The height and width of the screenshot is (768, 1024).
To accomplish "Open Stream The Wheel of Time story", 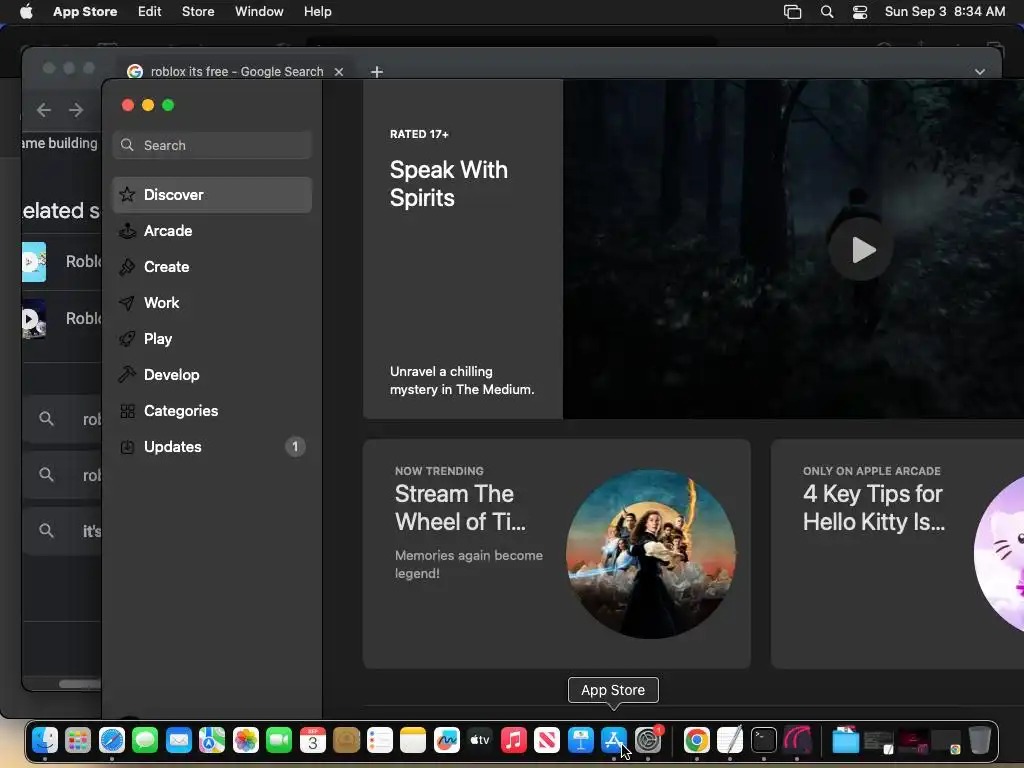I will click(556, 553).
